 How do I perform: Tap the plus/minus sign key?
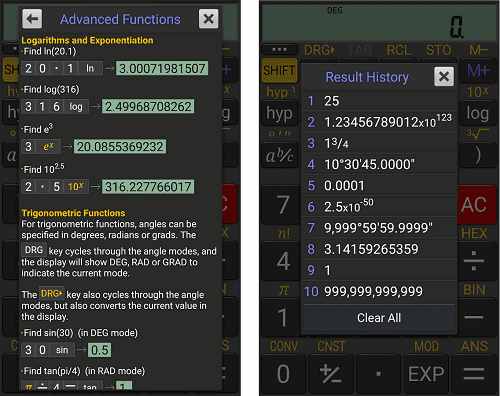[x=331, y=373]
